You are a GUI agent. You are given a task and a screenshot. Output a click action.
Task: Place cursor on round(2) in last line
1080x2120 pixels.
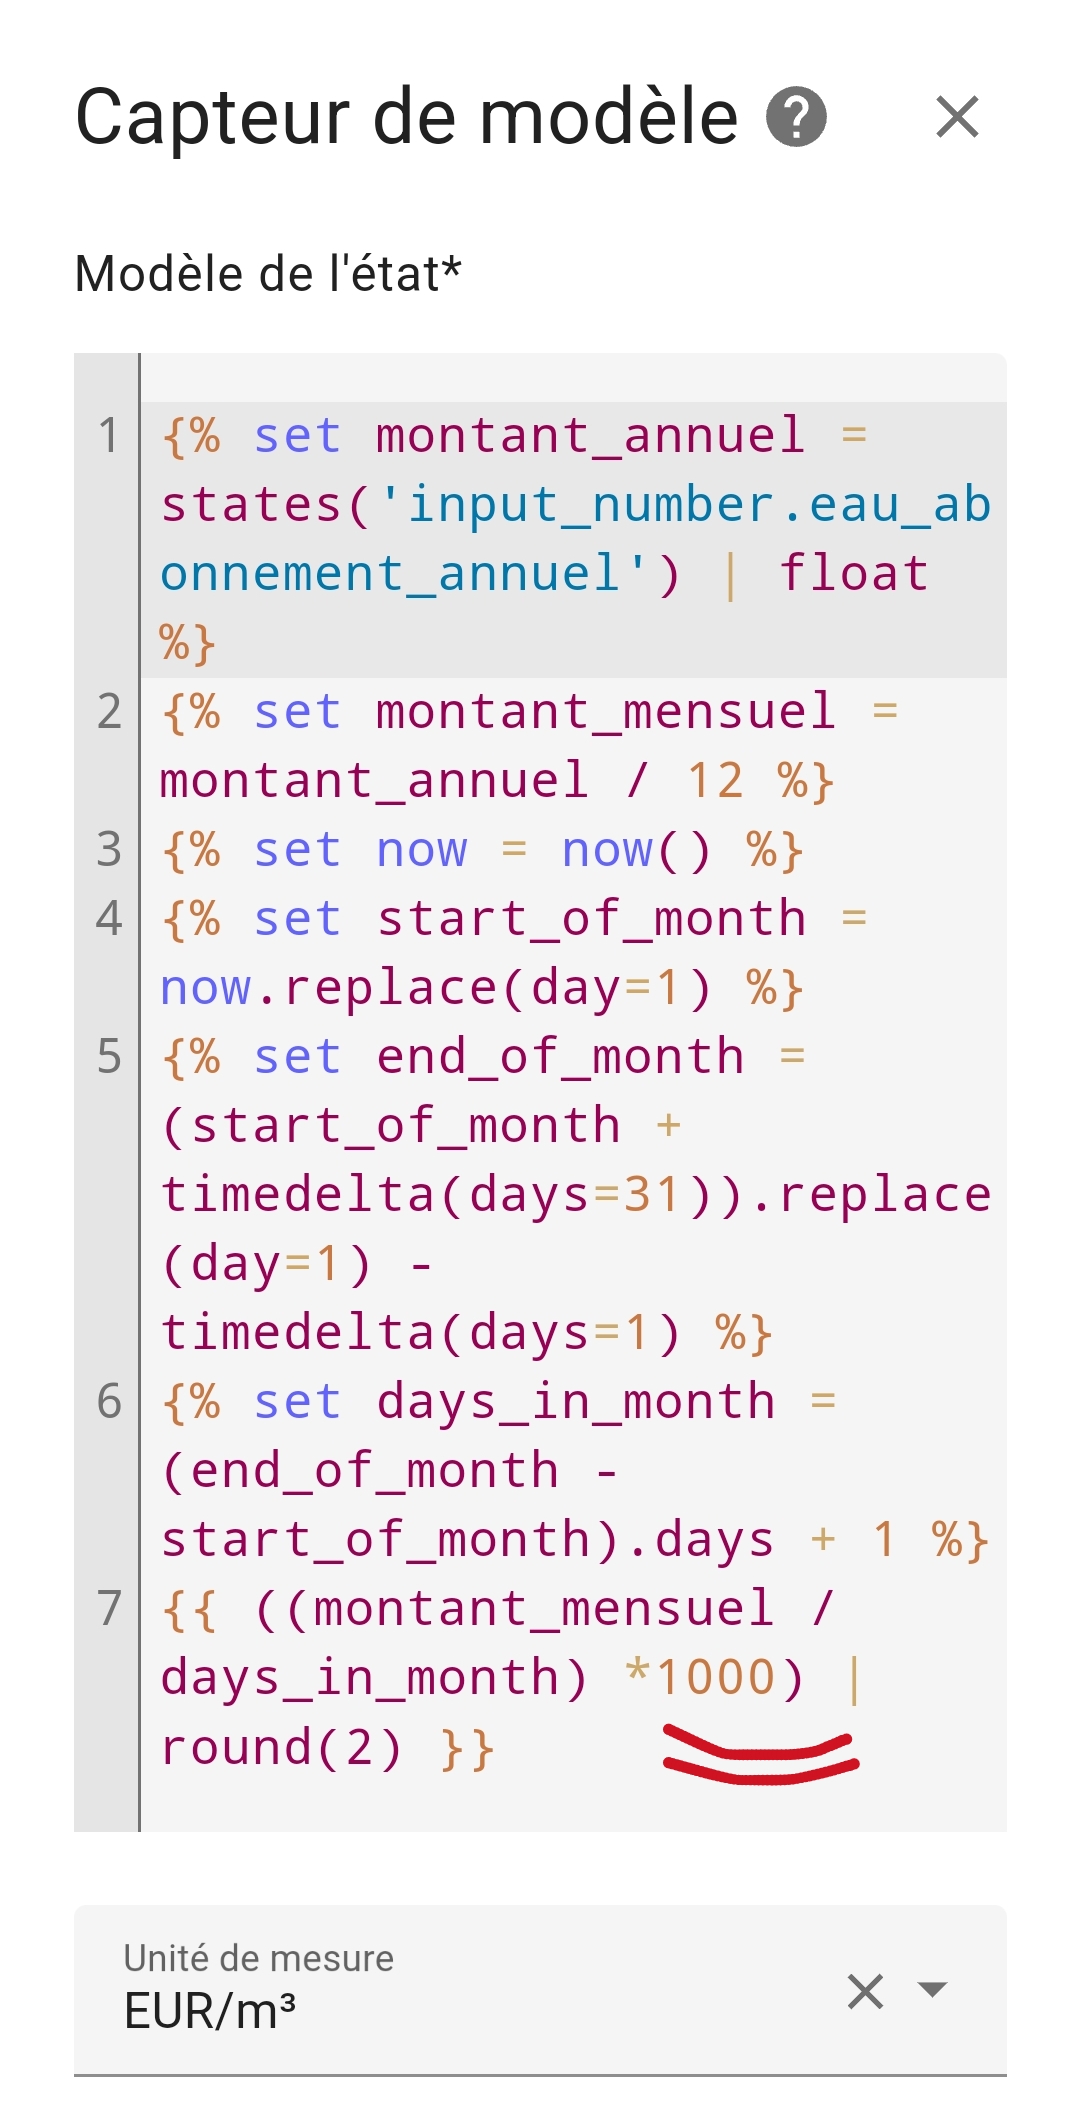coord(281,1747)
